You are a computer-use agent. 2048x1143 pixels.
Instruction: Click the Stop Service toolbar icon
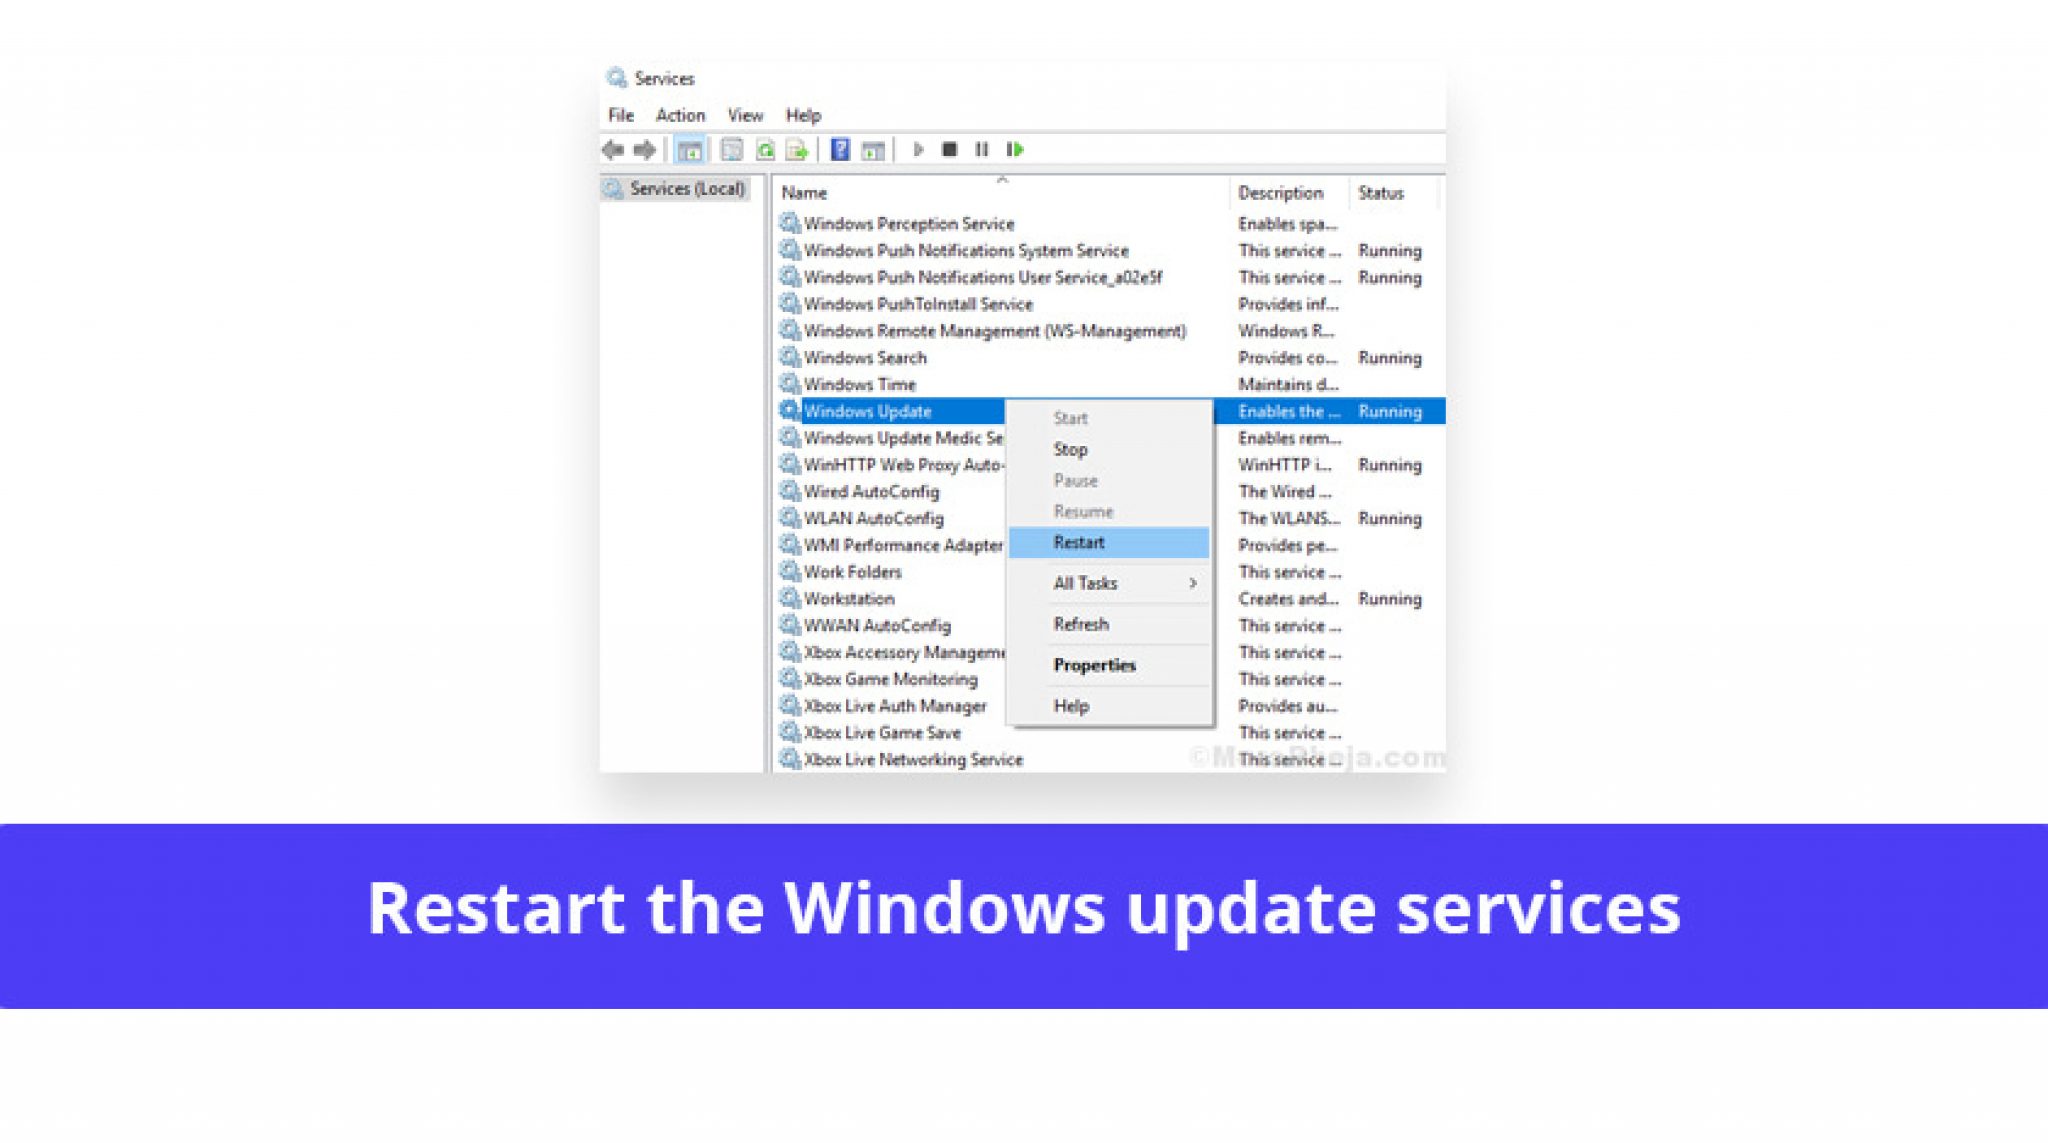[951, 150]
